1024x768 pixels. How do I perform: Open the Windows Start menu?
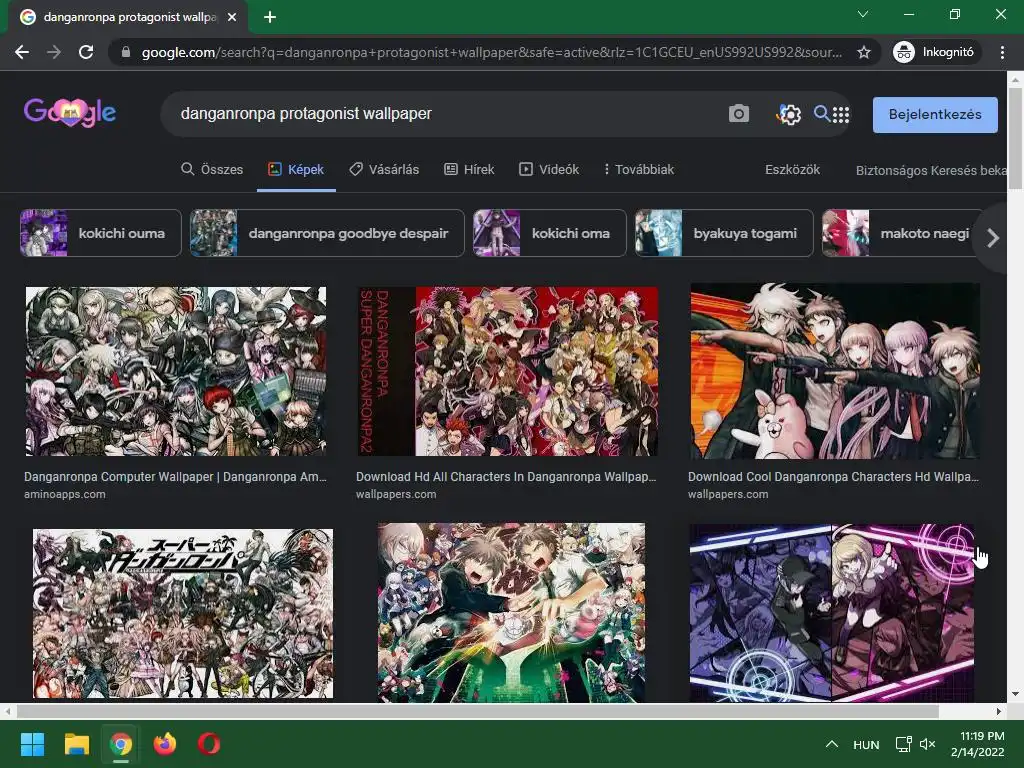[x=32, y=744]
